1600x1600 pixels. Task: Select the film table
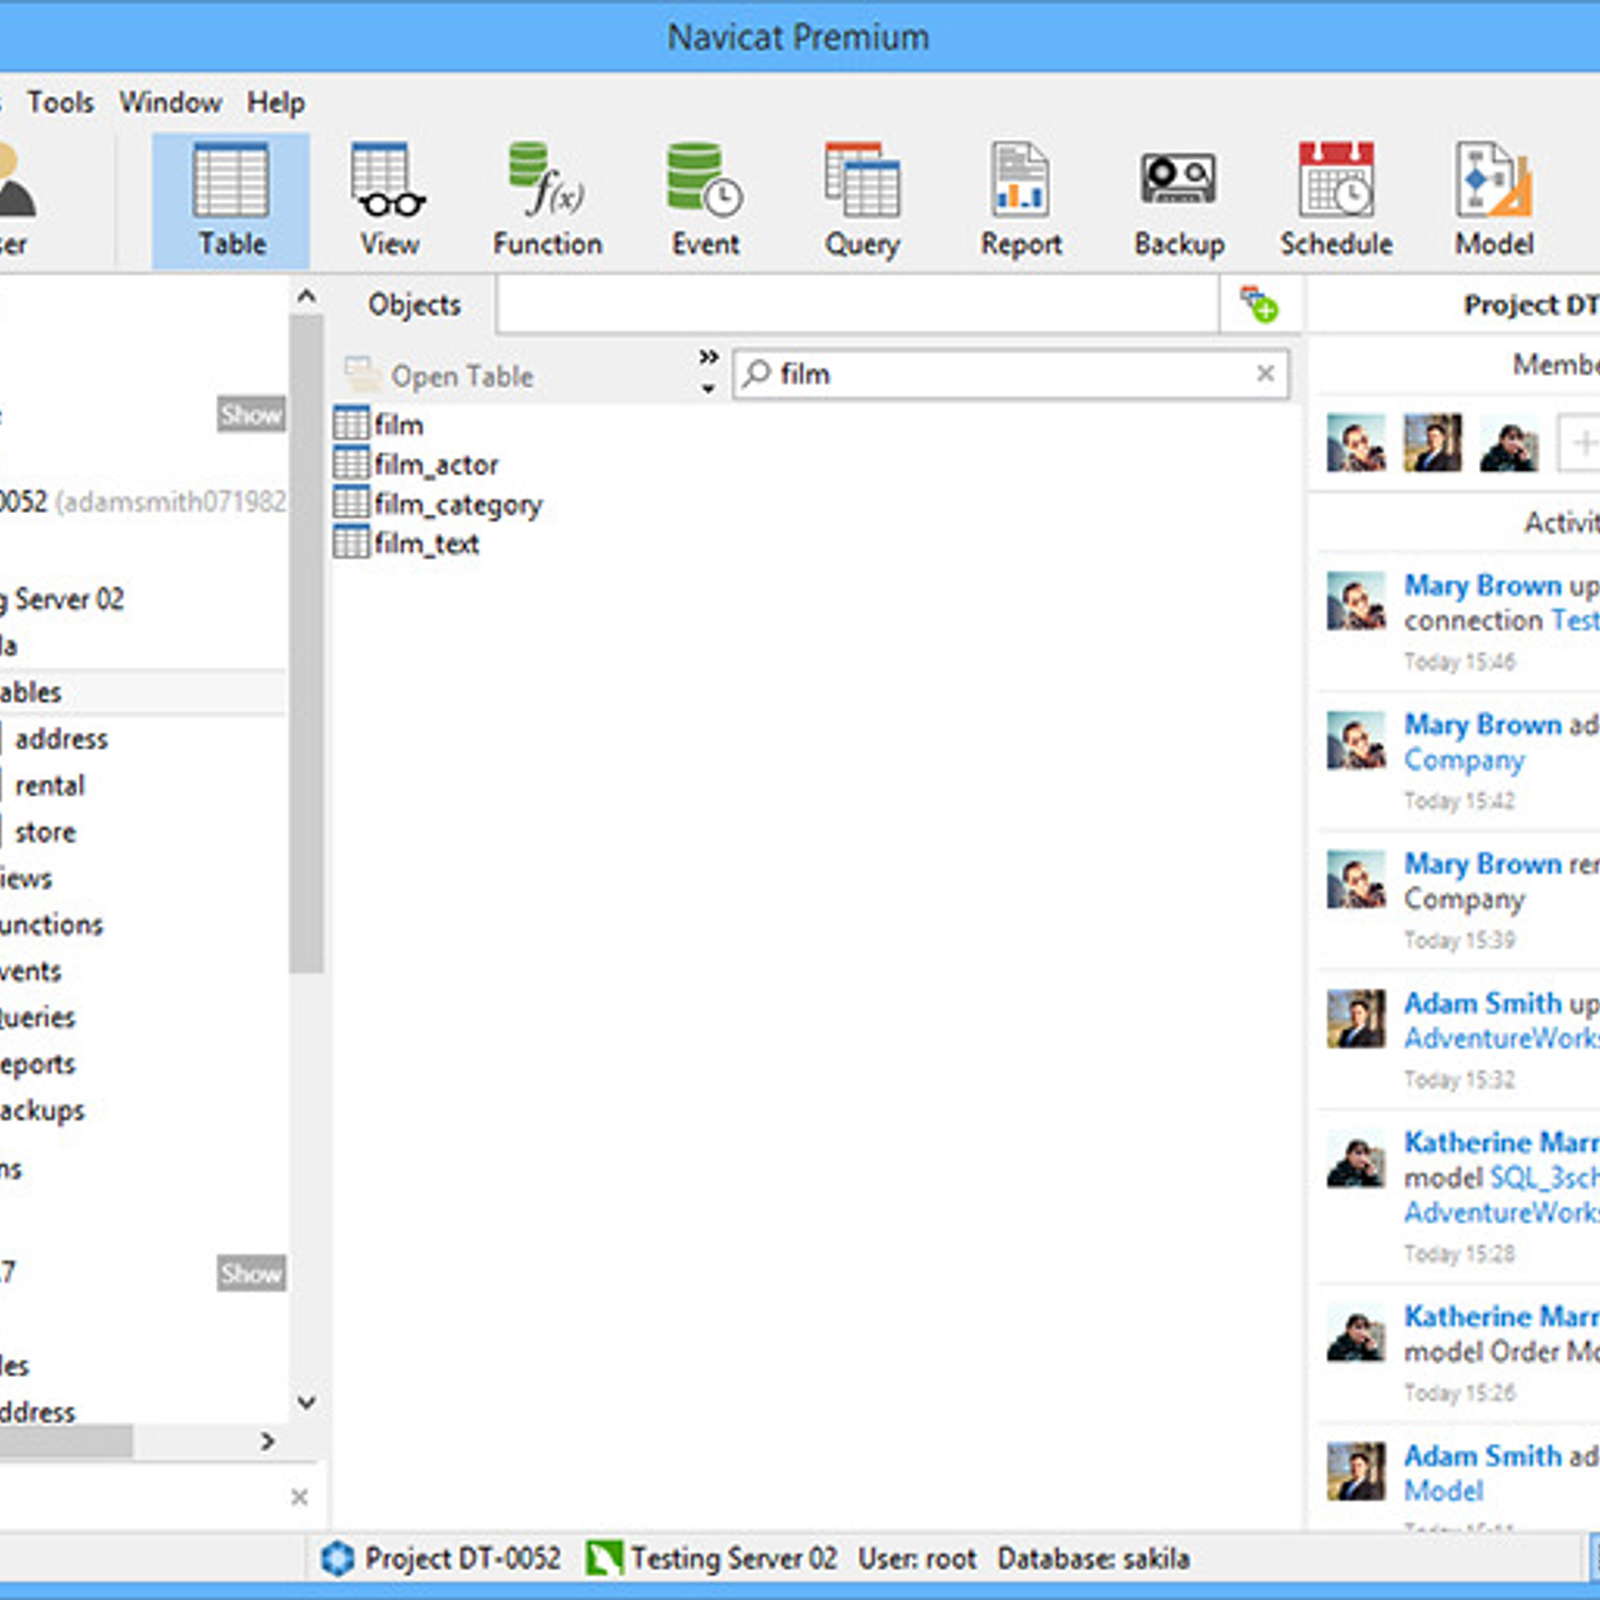(379, 424)
